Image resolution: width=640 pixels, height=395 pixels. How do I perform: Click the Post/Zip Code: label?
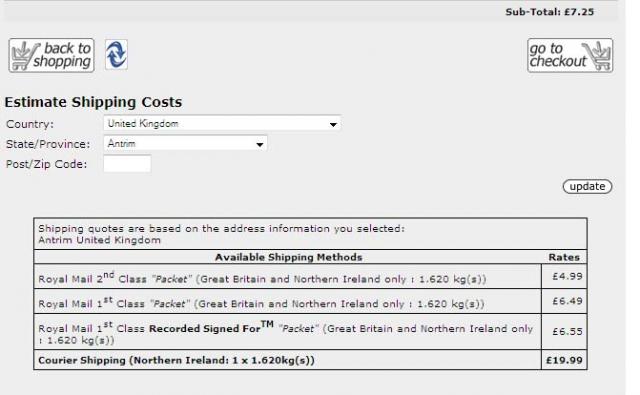(47, 164)
